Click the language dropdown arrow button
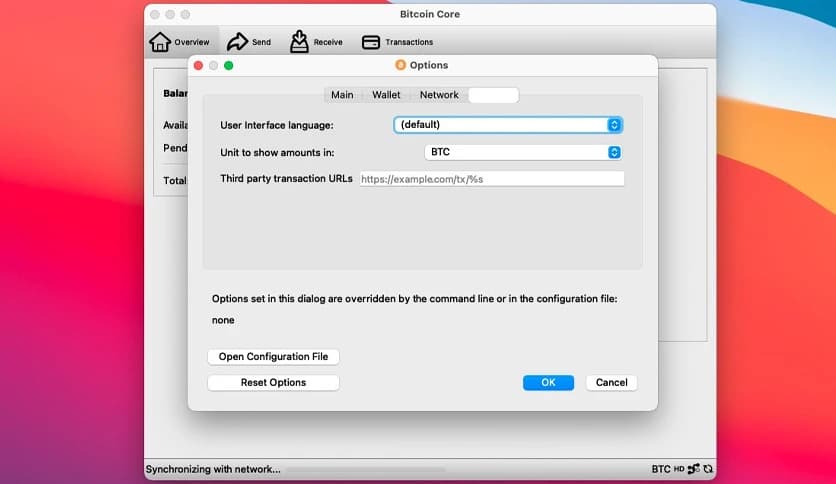 click(614, 125)
